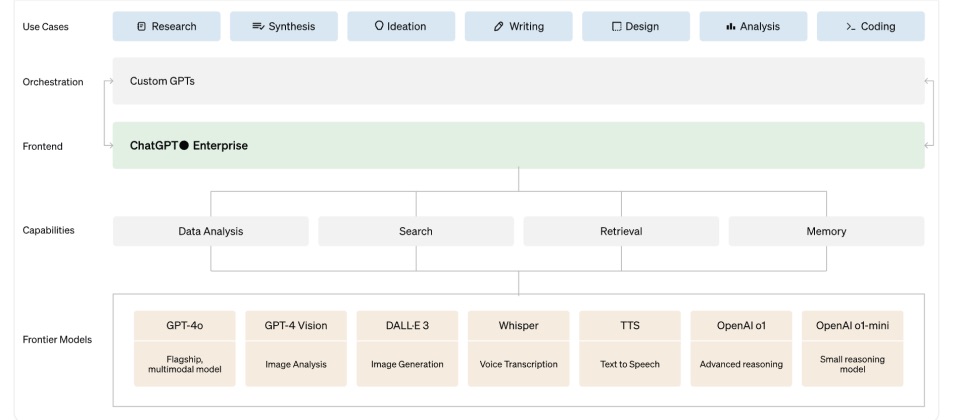The width and height of the screenshot is (960, 420).
Task: Select the Research use case box
Action: click(167, 26)
